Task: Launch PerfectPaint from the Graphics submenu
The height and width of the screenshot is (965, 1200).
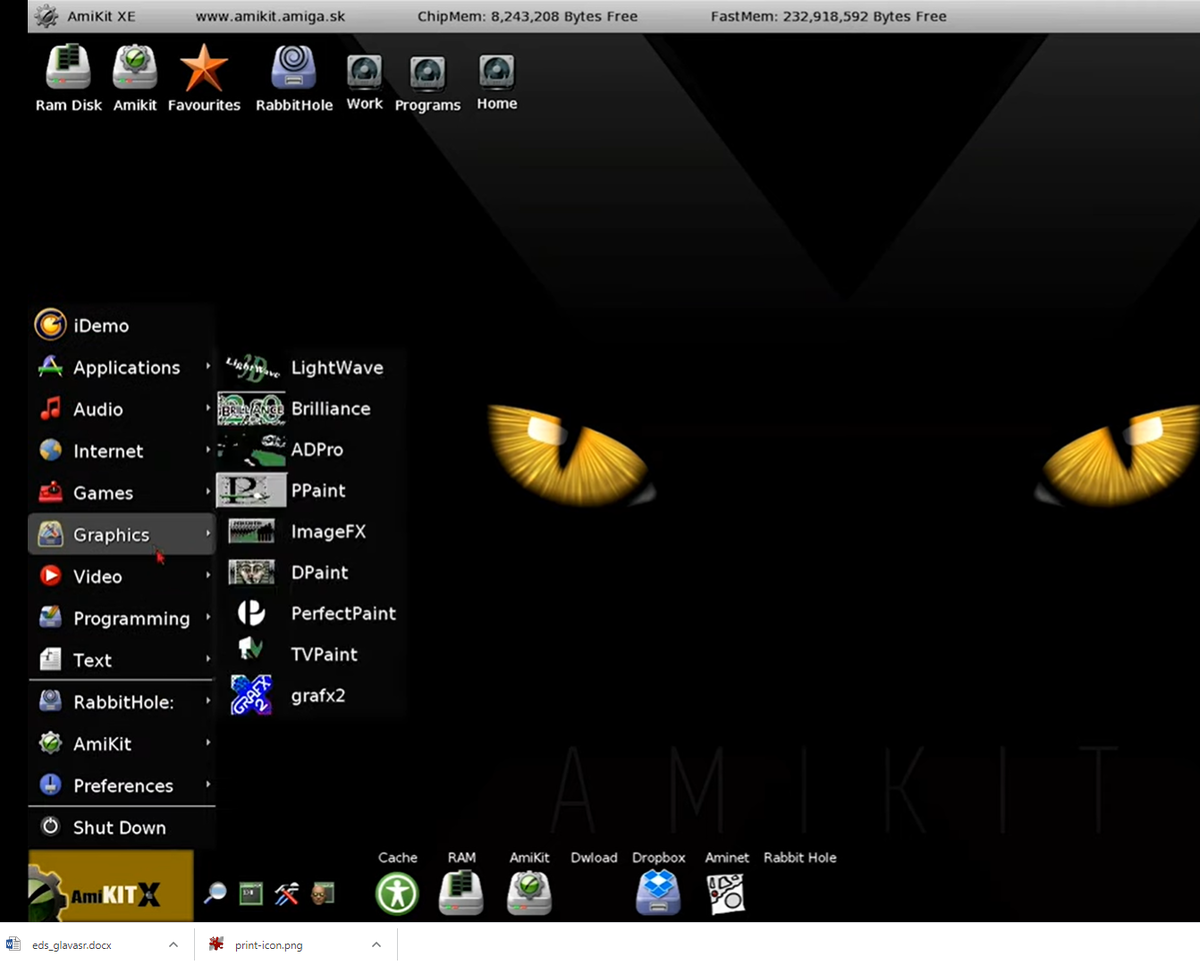Action: pyautogui.click(x=310, y=613)
